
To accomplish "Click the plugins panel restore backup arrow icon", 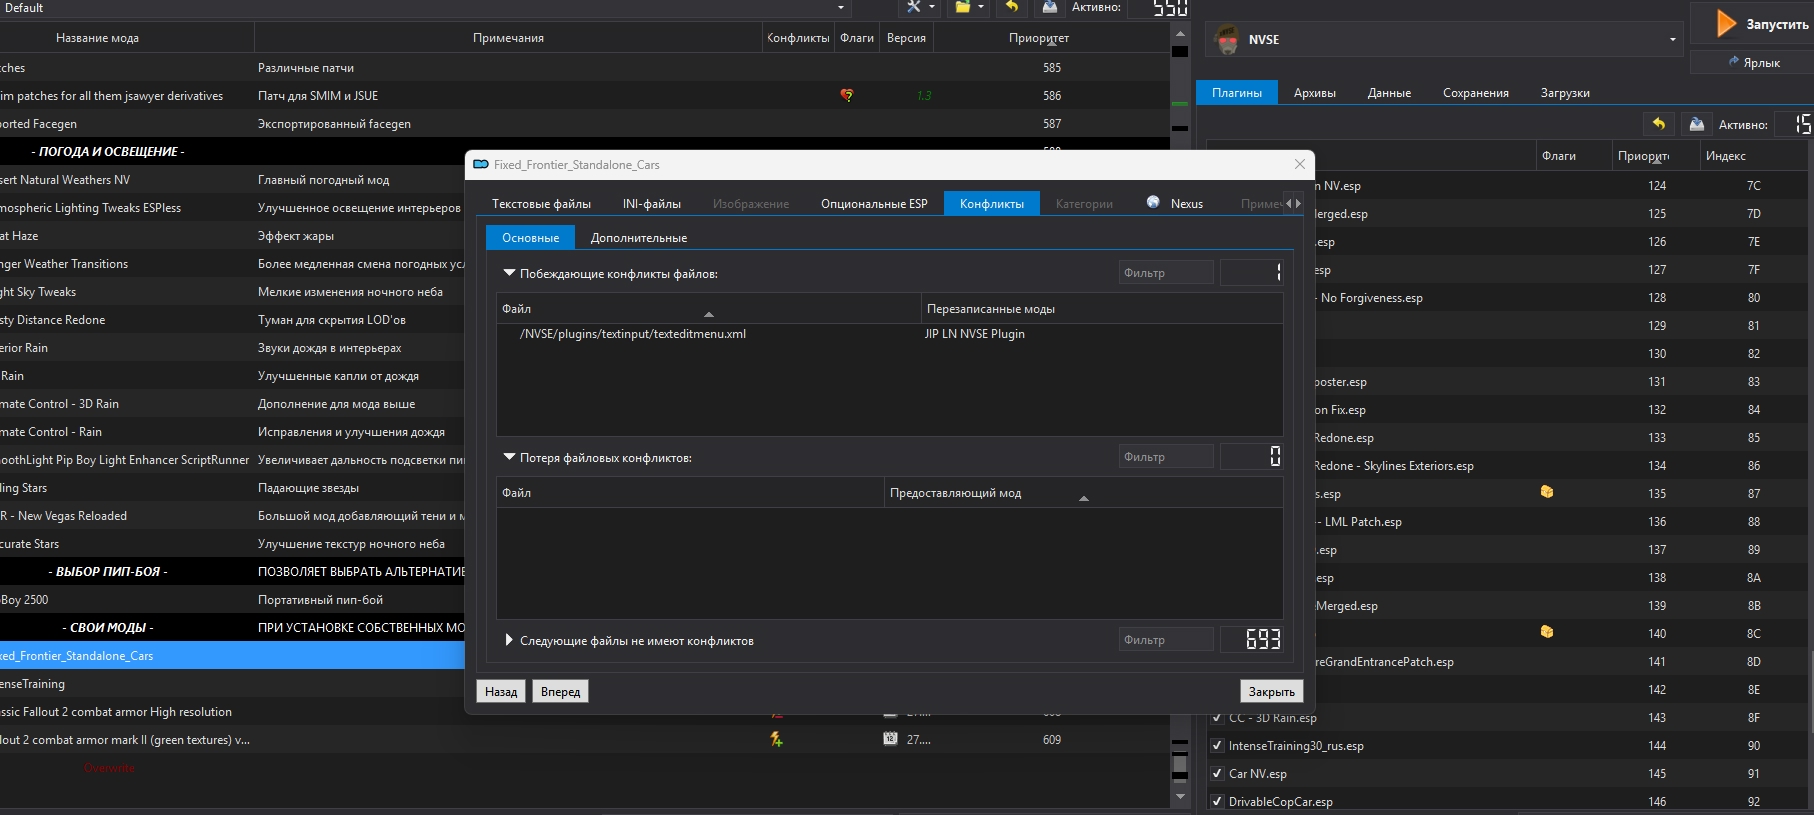I will pos(1658,124).
